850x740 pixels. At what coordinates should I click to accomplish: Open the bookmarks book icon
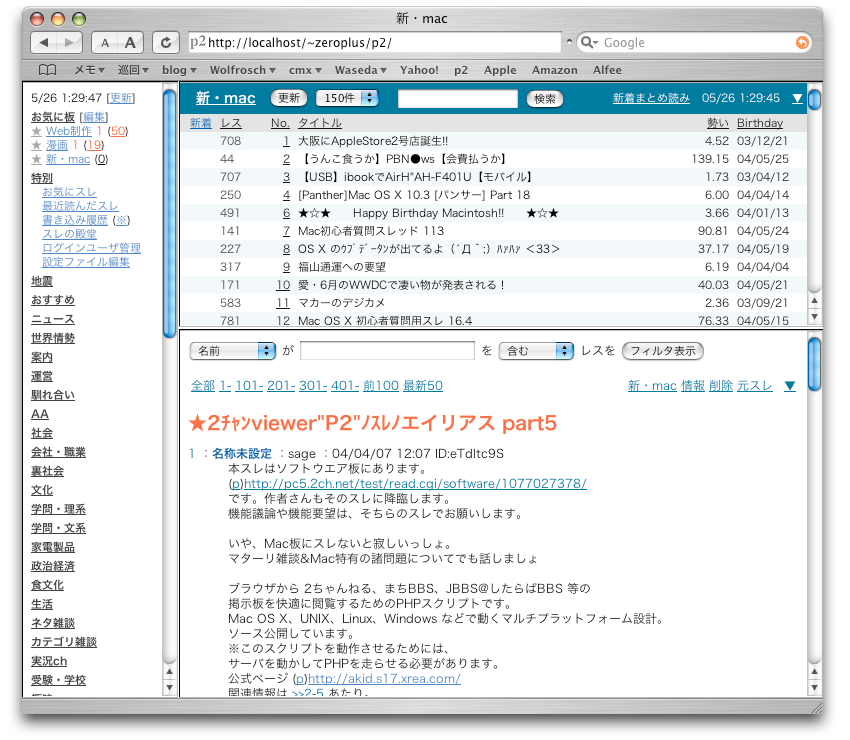pyautogui.click(x=47, y=70)
